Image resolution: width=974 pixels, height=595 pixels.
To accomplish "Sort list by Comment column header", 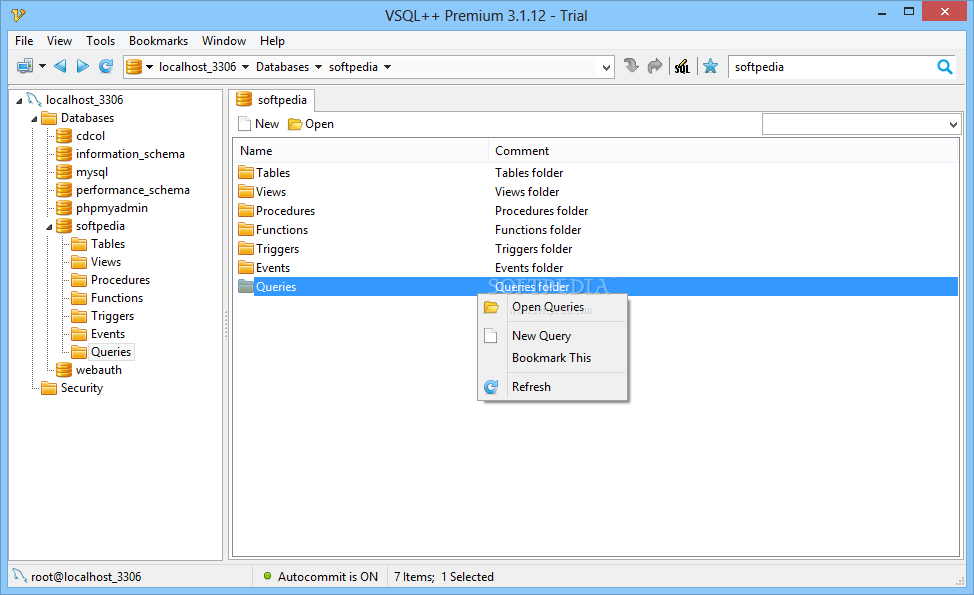I will coord(723,151).
